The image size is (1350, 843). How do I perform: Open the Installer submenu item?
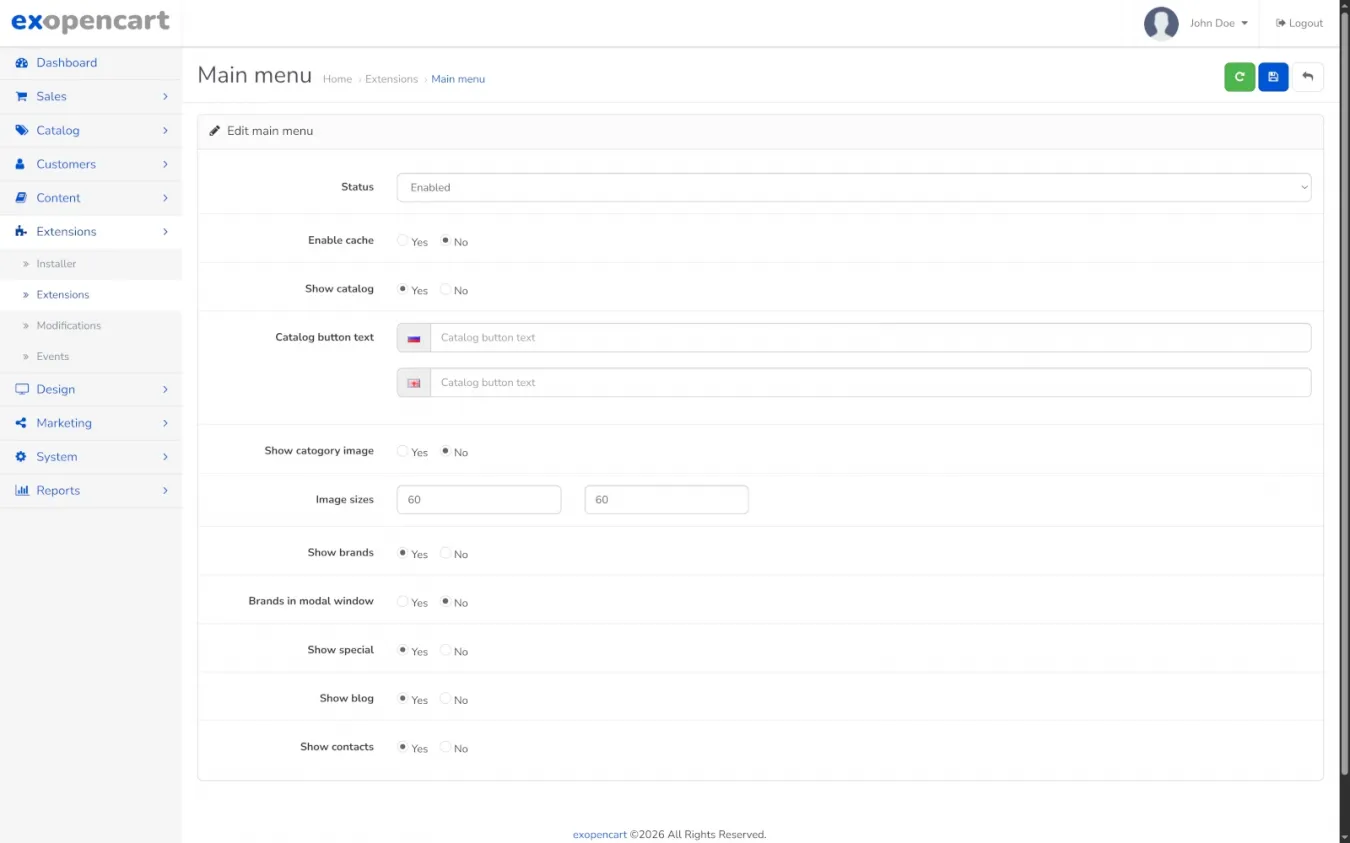click(56, 264)
